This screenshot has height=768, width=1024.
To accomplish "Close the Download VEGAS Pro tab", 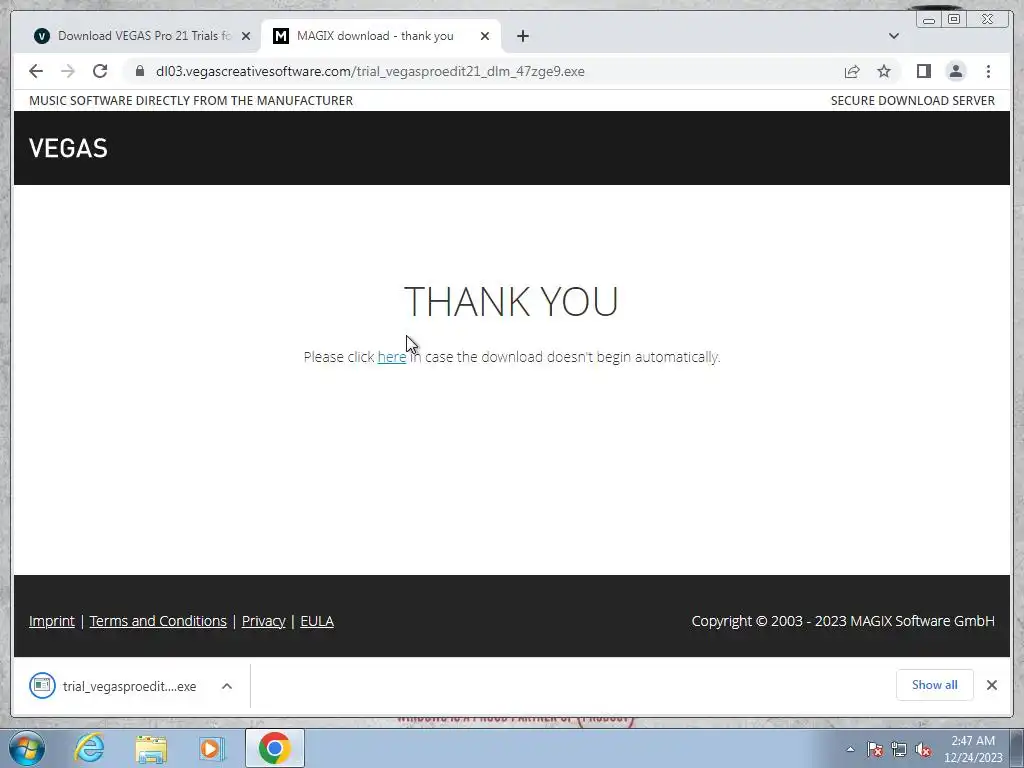I will pyautogui.click(x=246, y=36).
